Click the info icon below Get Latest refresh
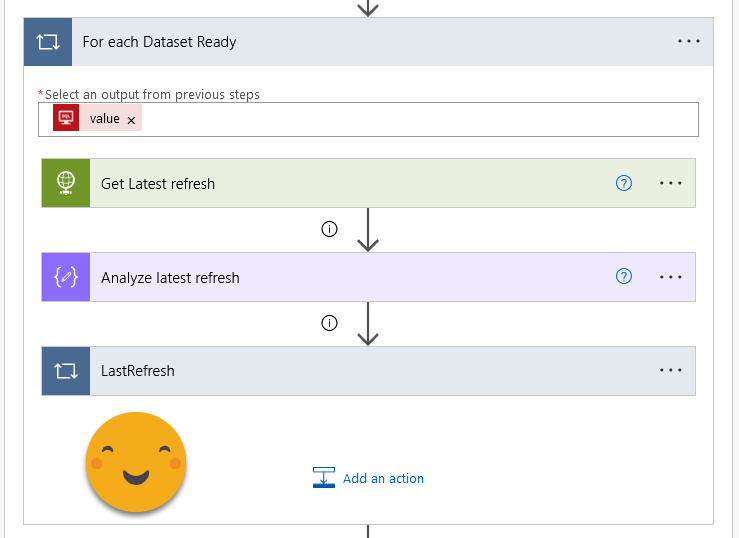 pos(329,229)
